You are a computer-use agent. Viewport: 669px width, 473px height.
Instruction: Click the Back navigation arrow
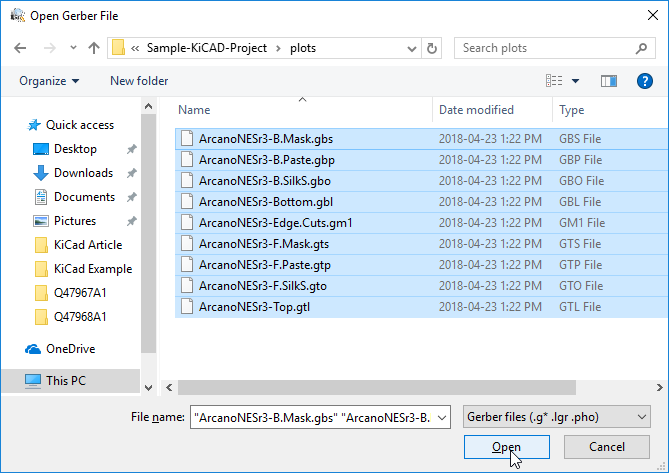click(x=20, y=48)
